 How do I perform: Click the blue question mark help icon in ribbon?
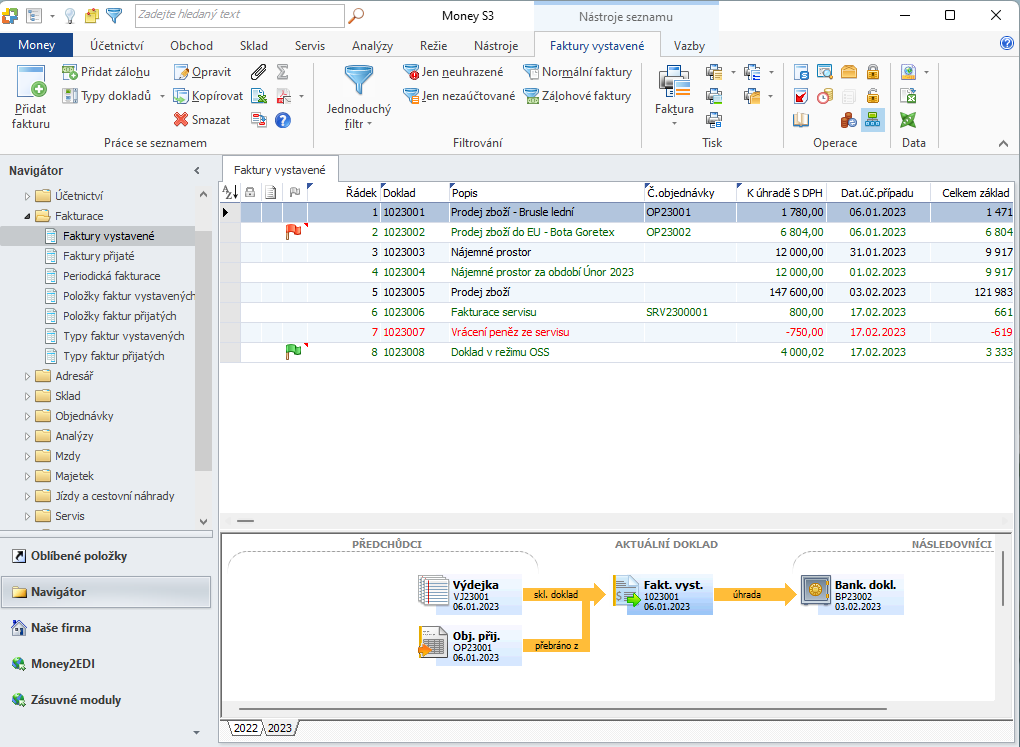(x=283, y=120)
